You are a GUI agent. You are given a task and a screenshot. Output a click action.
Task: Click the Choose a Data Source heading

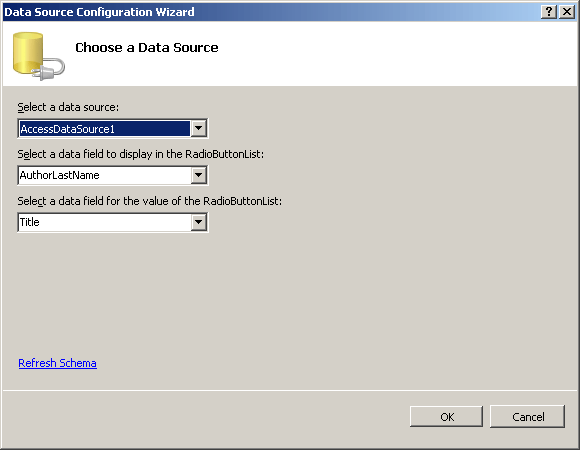point(147,48)
